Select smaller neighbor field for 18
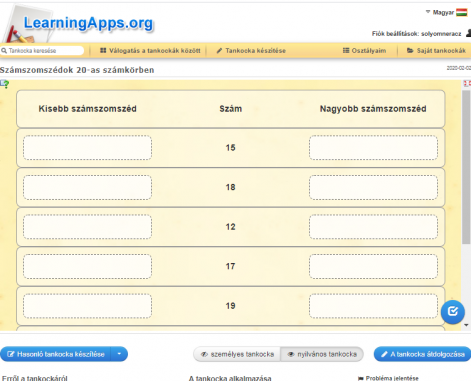Viewport: 471px width, 381px height. pyautogui.click(x=87, y=187)
